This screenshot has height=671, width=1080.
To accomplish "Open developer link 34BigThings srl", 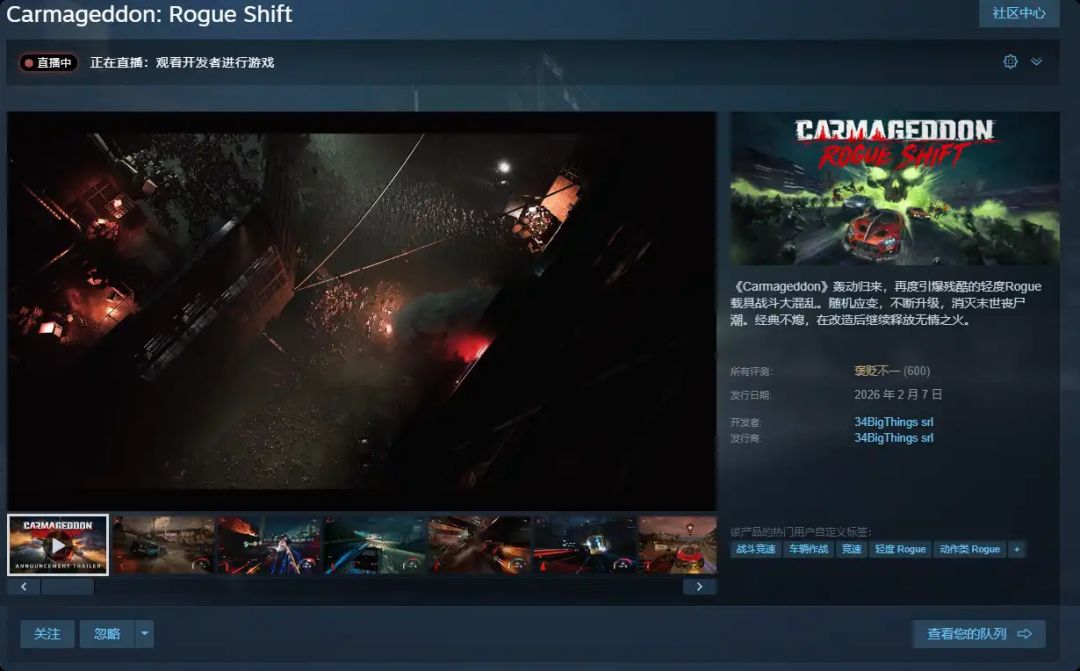I will (893, 422).
